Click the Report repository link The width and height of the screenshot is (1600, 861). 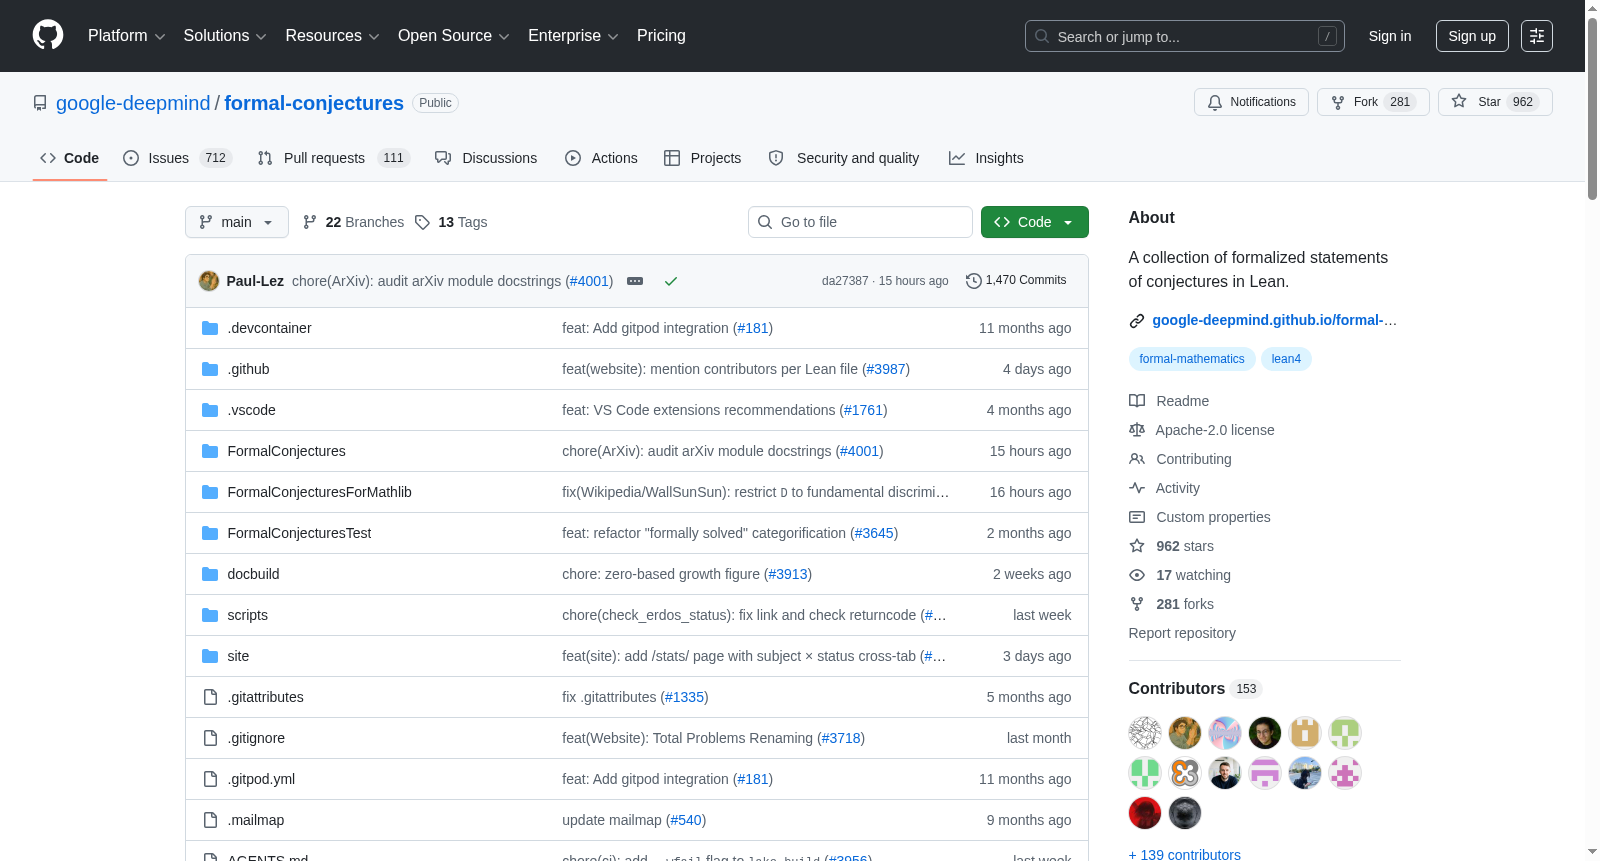[1182, 633]
